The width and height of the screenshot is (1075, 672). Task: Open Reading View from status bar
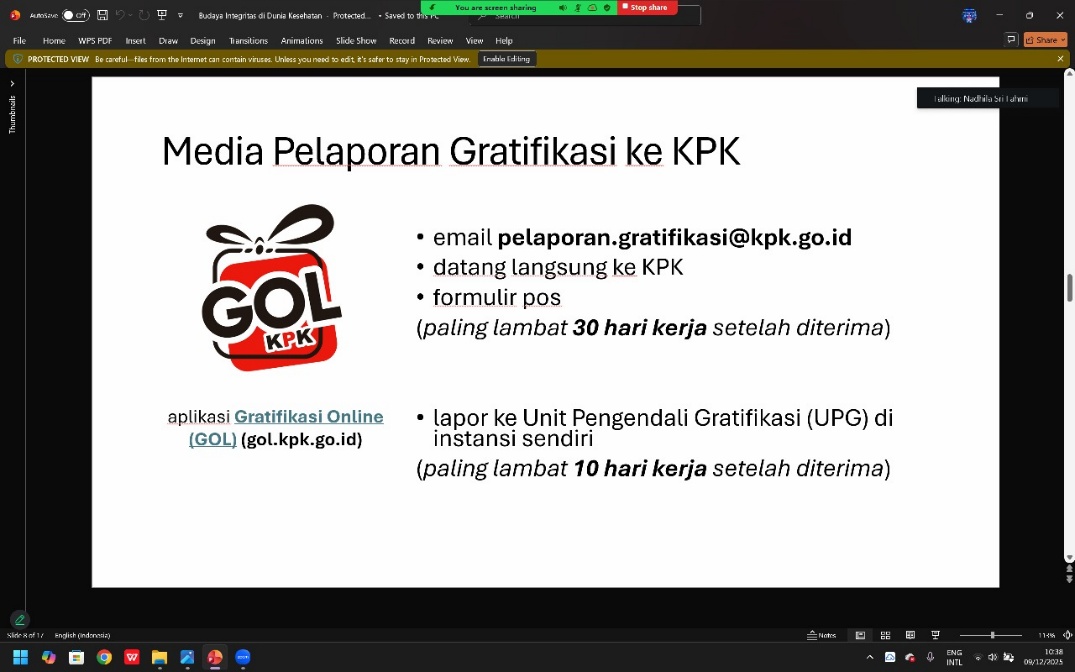point(910,635)
